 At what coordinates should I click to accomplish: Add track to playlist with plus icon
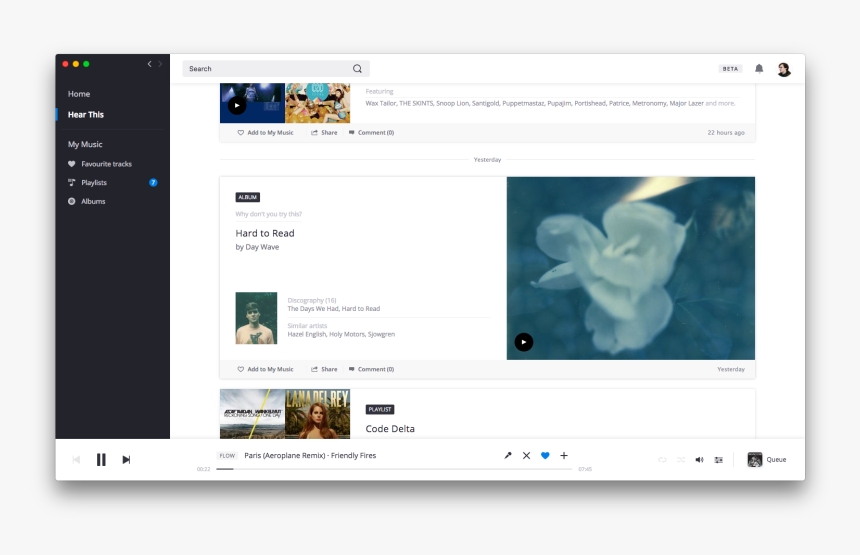tap(564, 455)
